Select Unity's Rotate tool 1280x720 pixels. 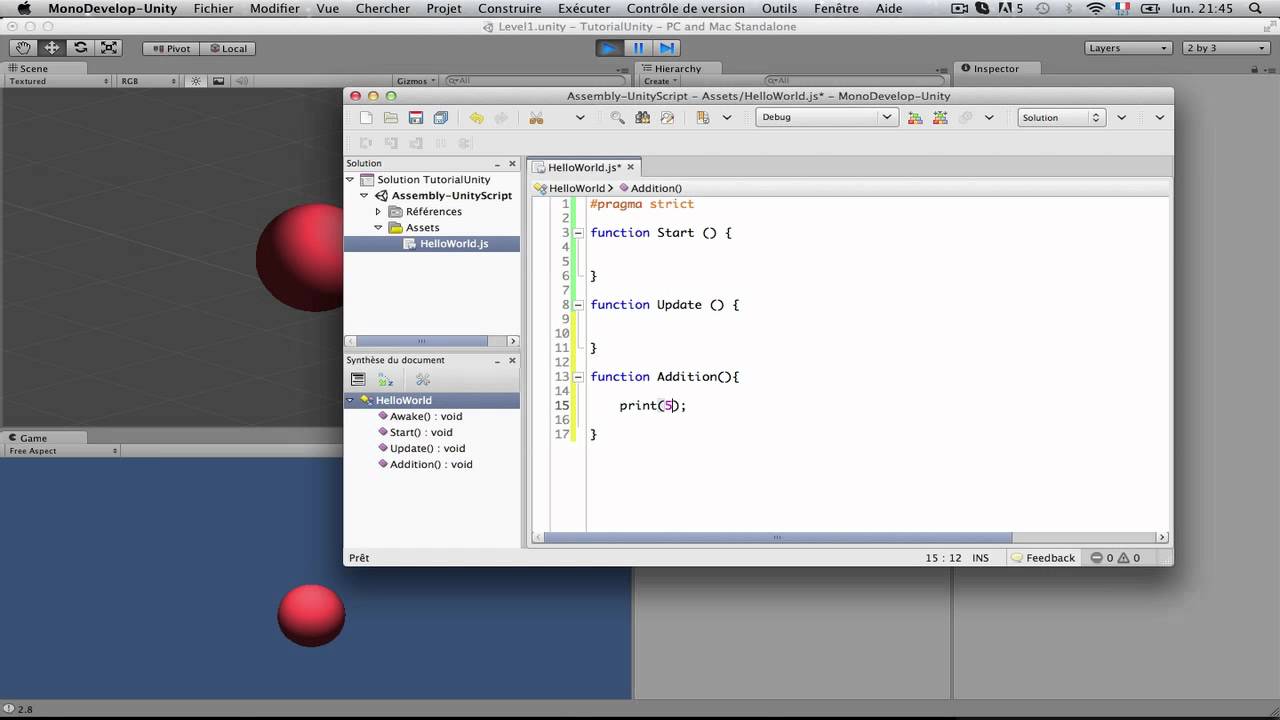[x=80, y=48]
